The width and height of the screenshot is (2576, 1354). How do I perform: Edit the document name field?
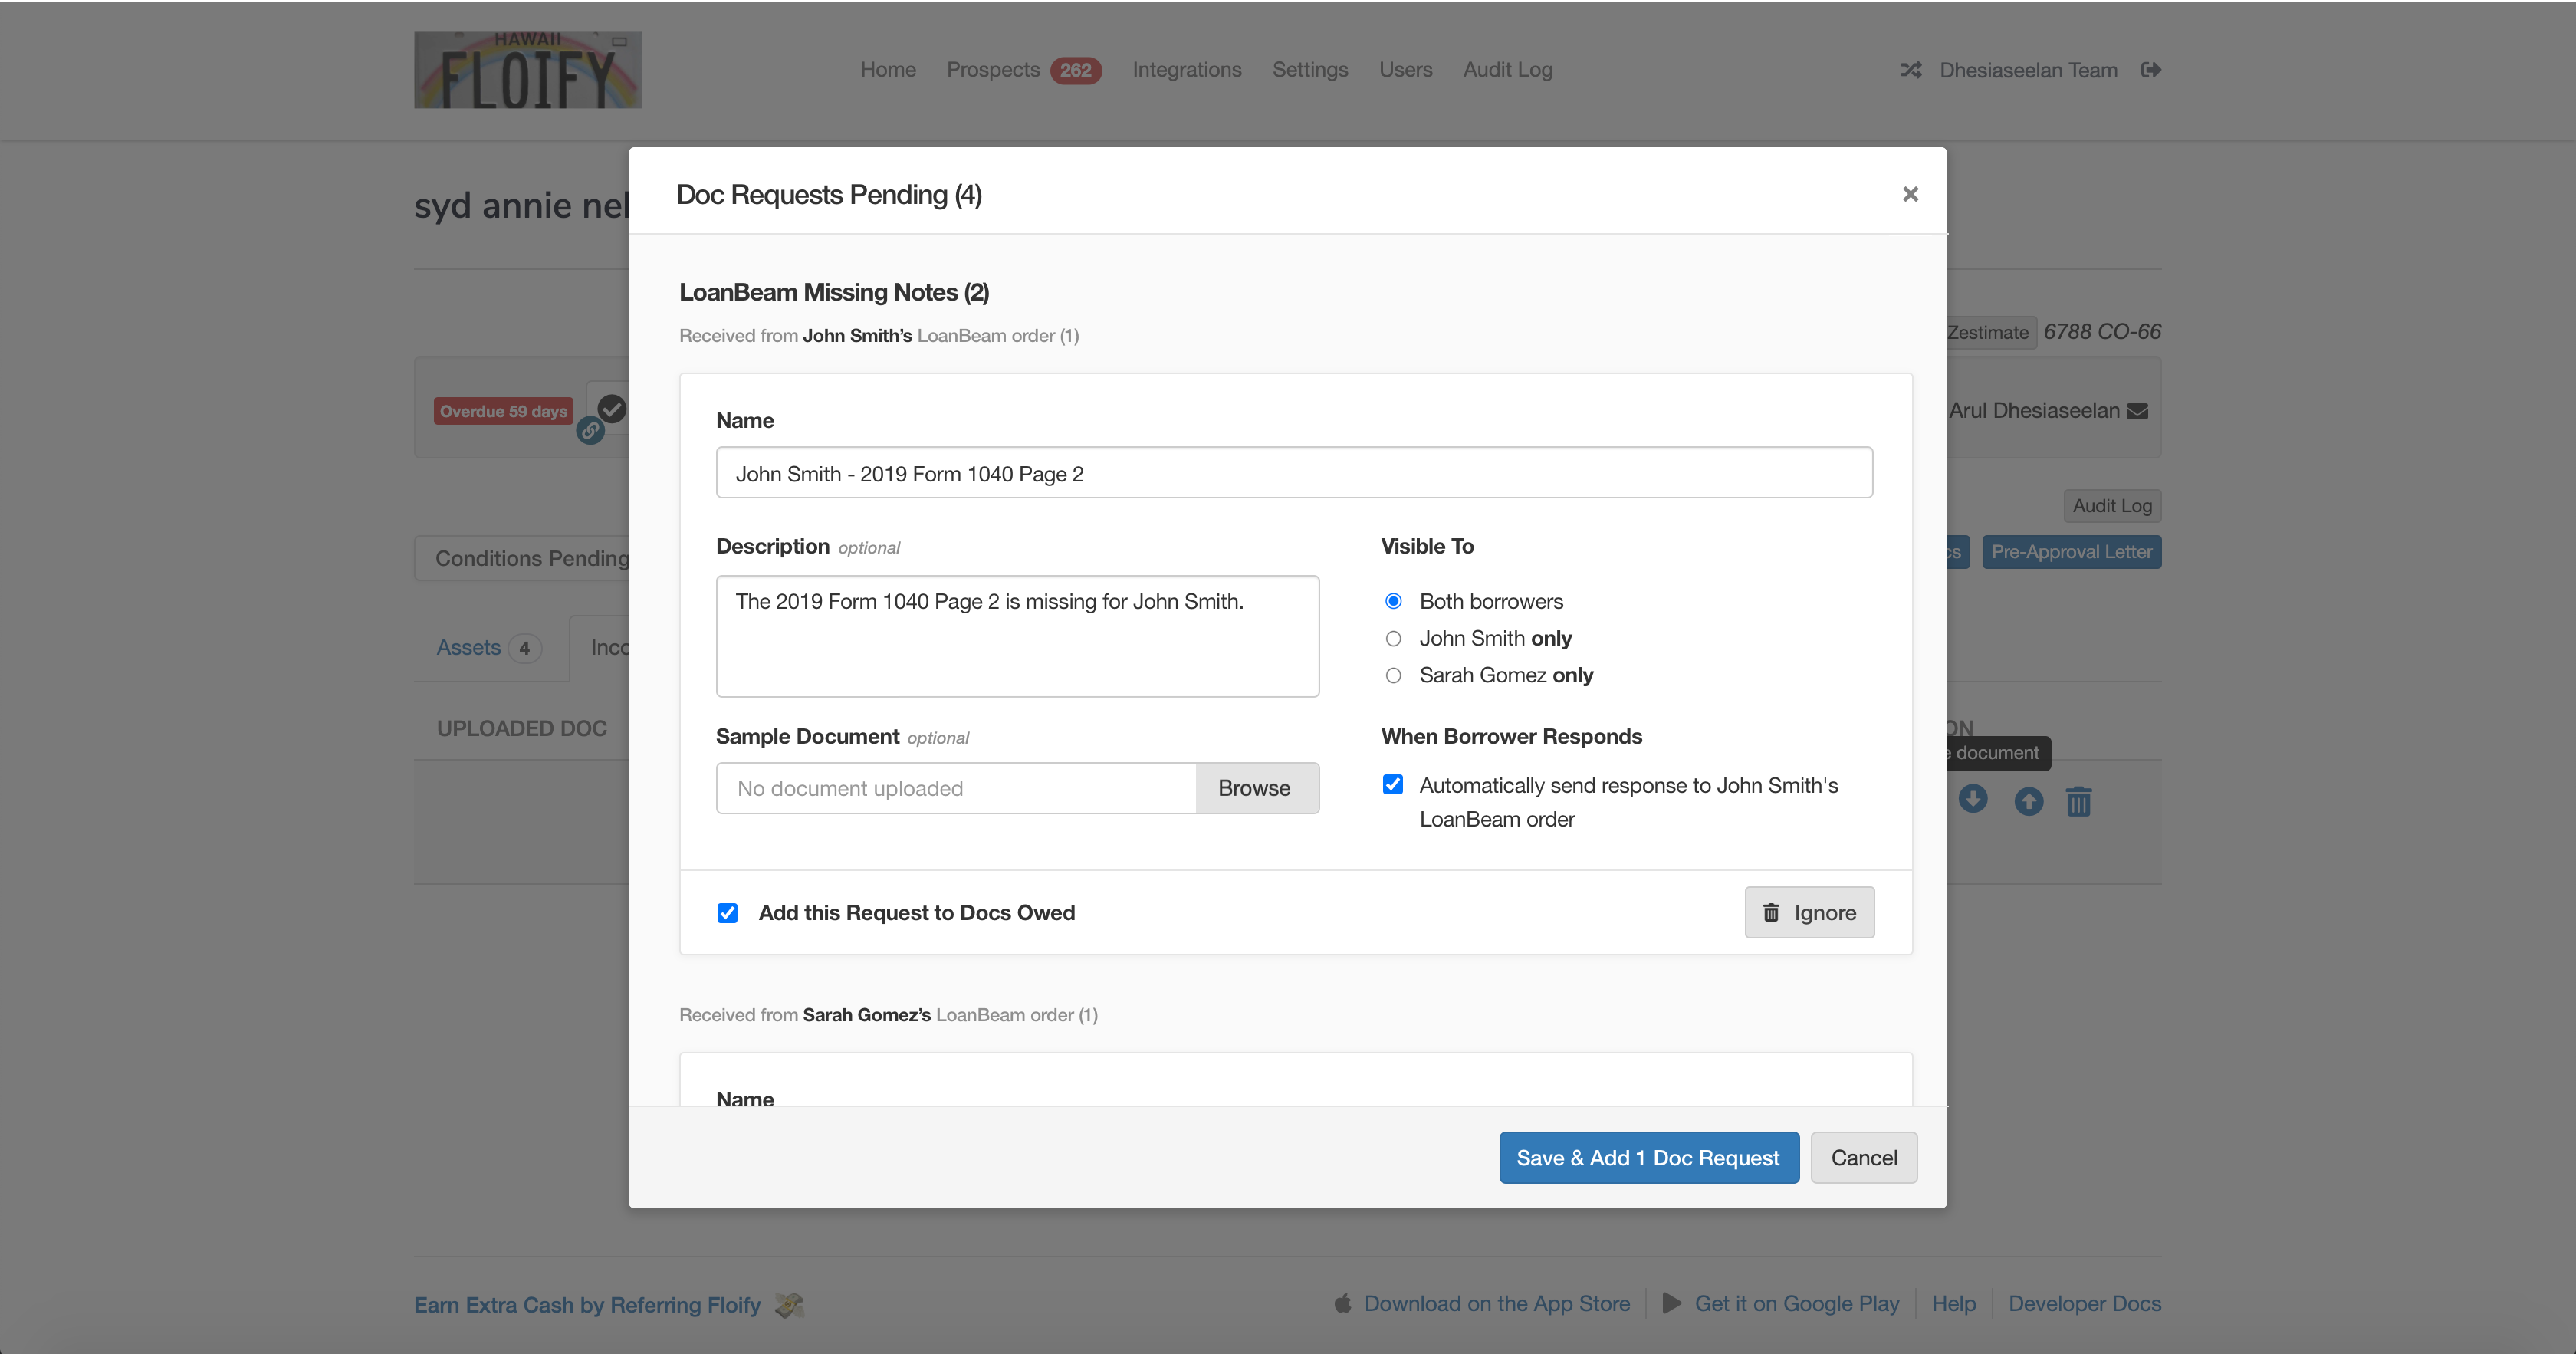click(x=1293, y=472)
